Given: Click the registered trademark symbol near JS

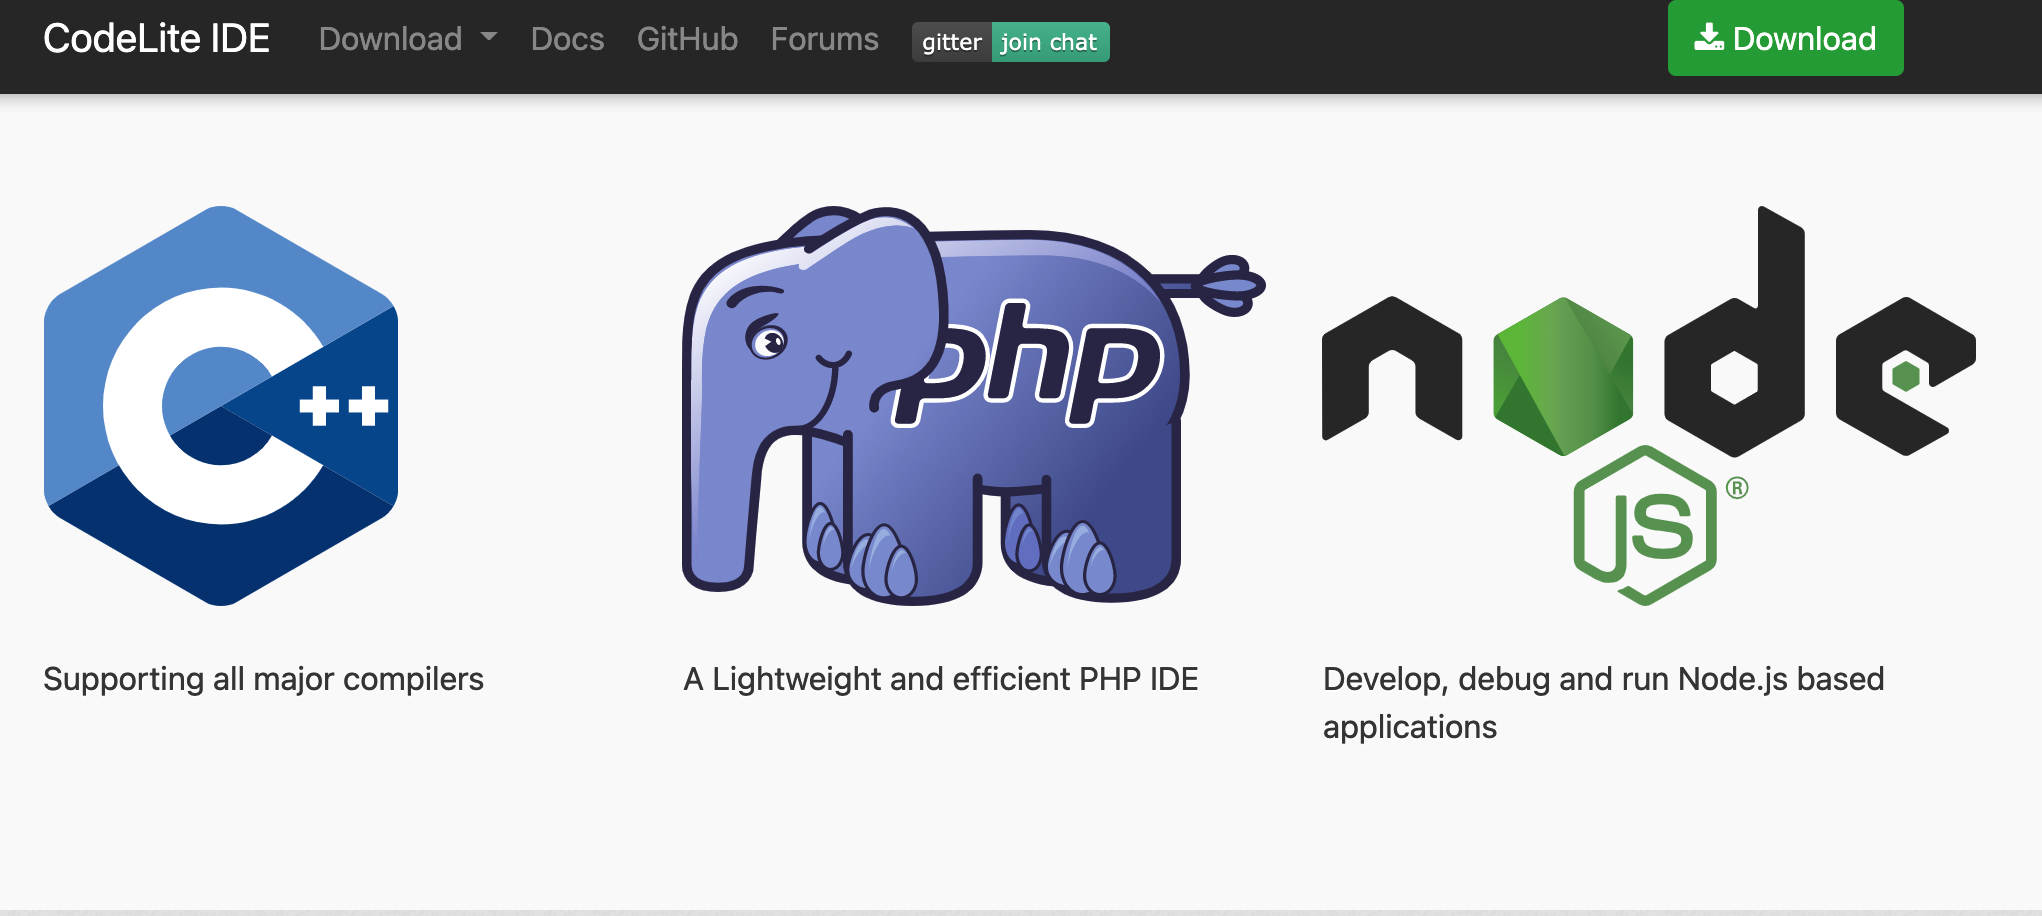Looking at the screenshot, I should tap(1737, 488).
